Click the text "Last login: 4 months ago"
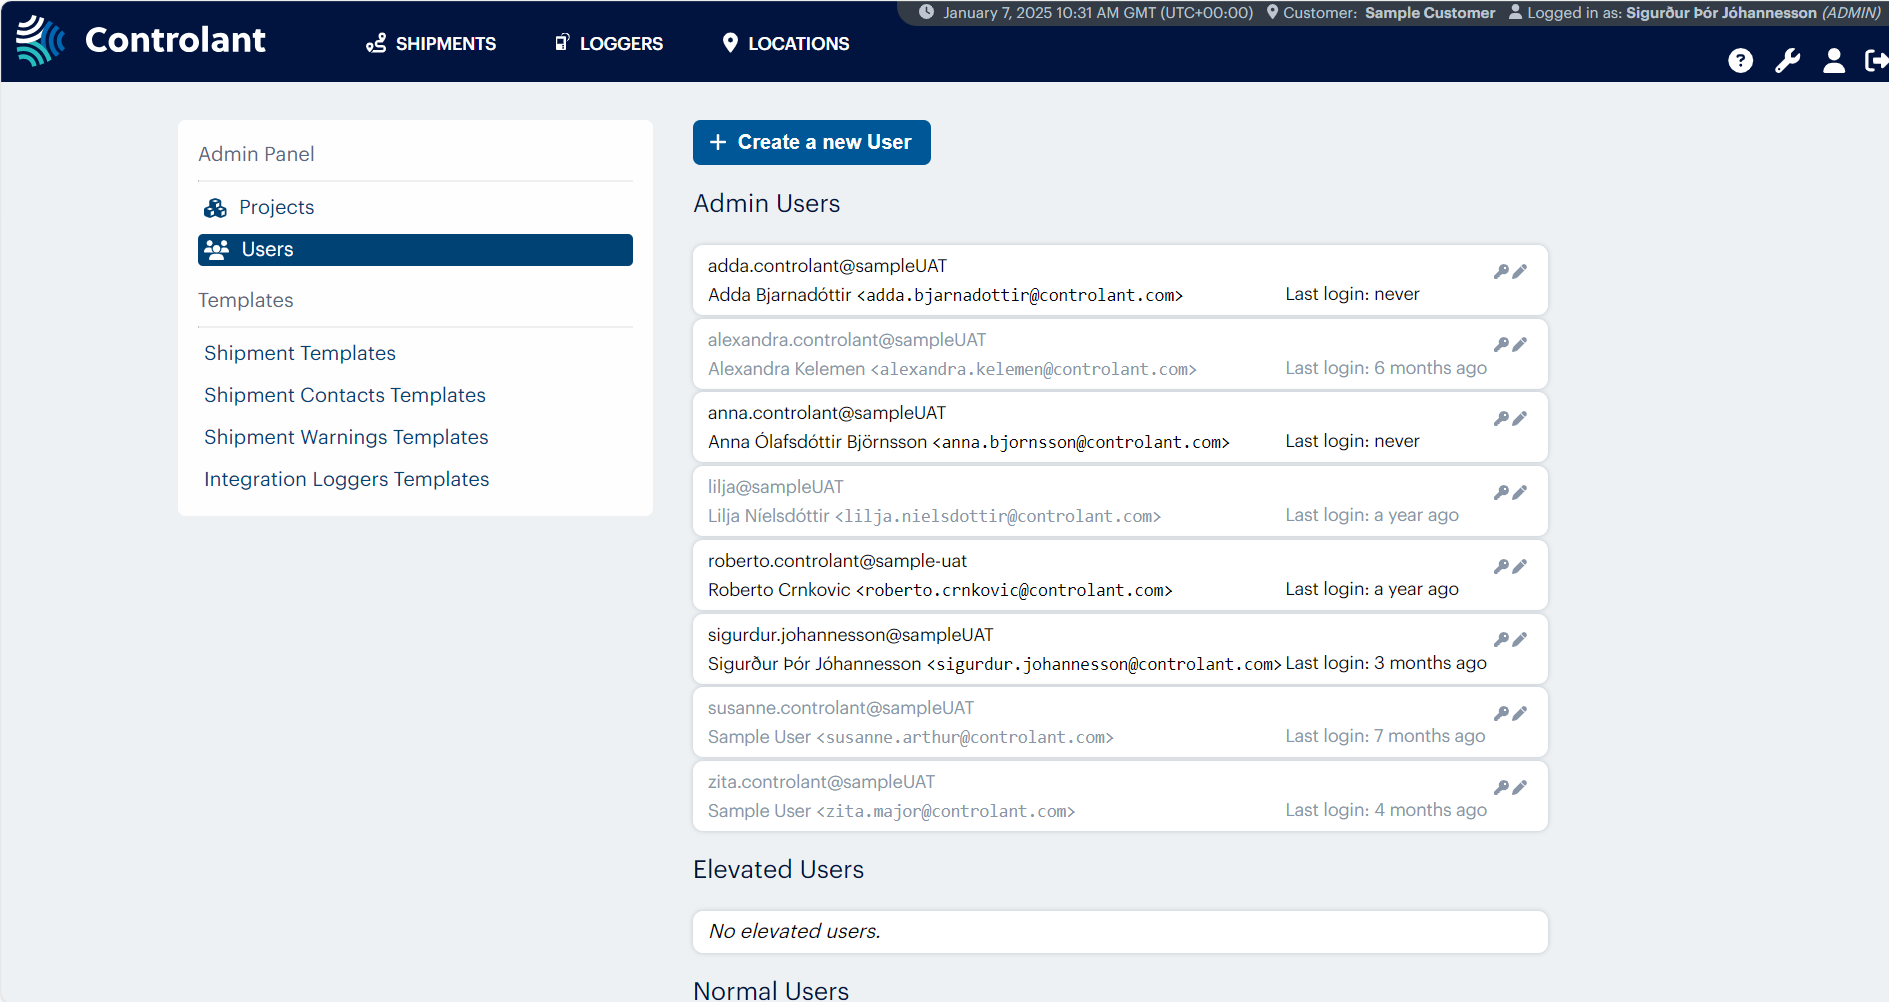 coord(1386,810)
